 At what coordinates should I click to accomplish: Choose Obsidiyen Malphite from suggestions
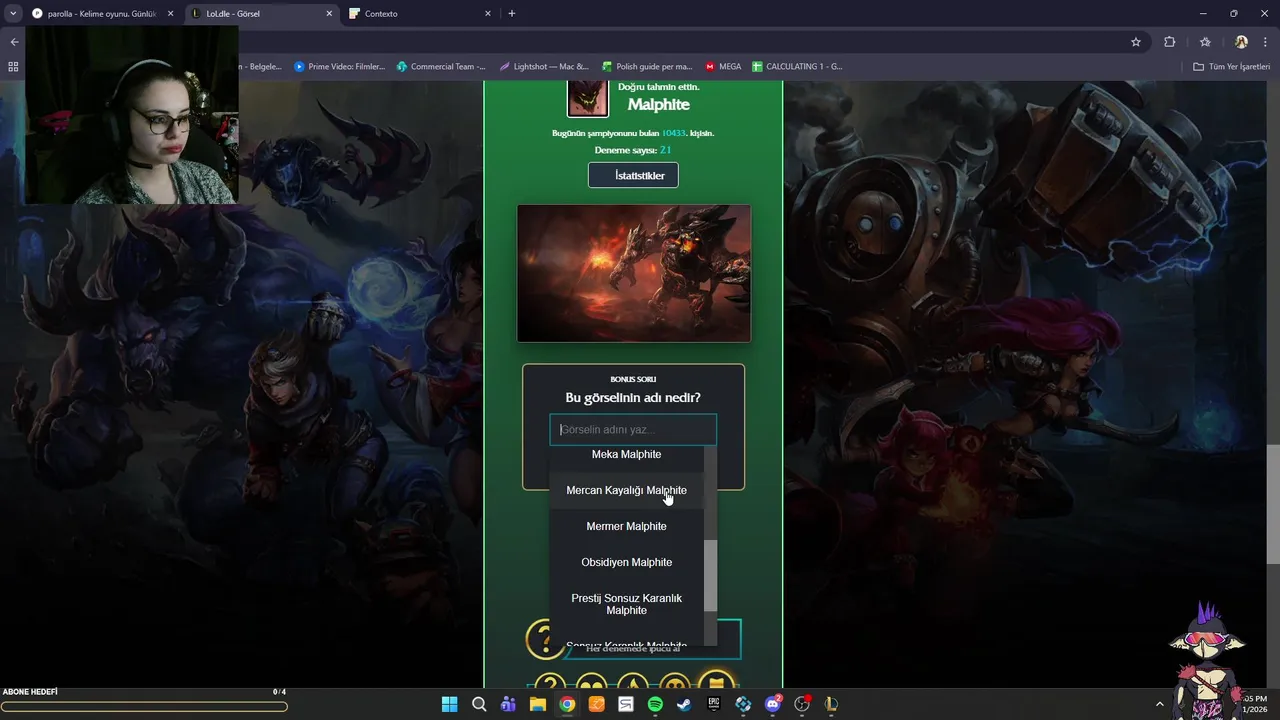click(x=626, y=562)
